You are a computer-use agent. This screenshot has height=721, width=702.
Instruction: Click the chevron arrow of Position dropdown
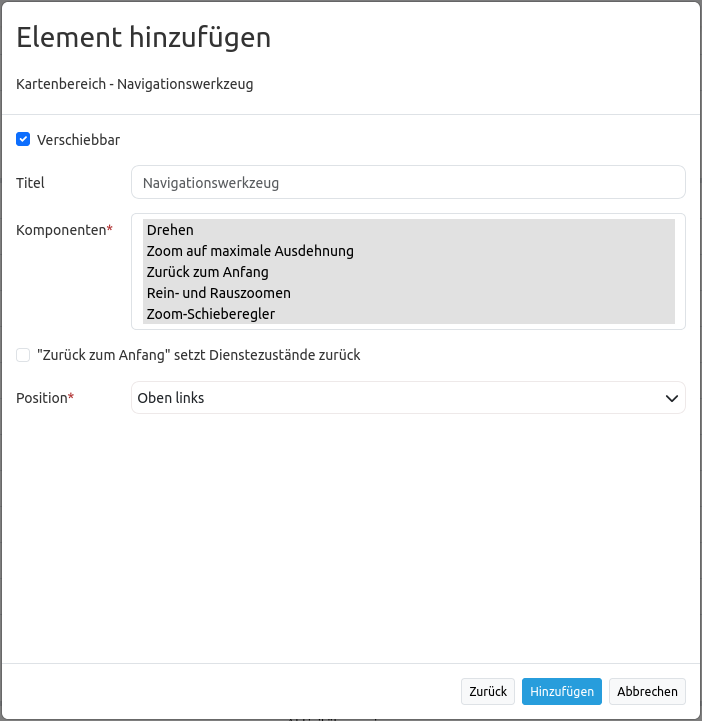click(x=672, y=398)
